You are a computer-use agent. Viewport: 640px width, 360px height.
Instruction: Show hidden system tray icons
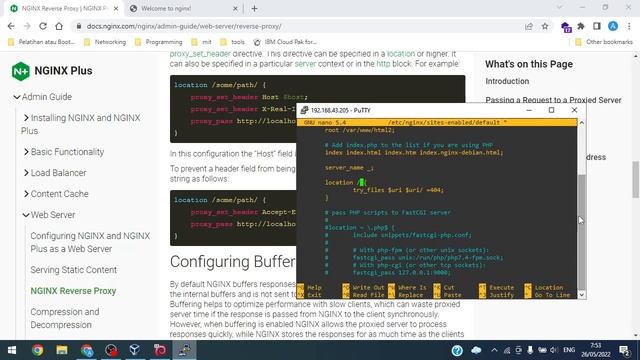pos(494,350)
